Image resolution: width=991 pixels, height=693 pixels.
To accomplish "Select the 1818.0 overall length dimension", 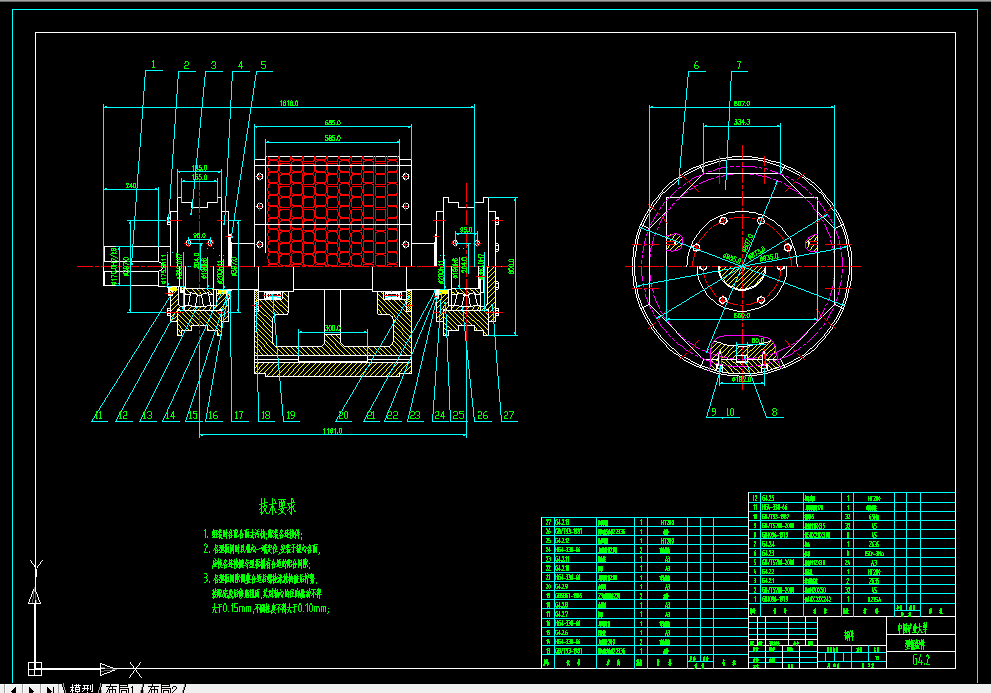I will 289,103.
